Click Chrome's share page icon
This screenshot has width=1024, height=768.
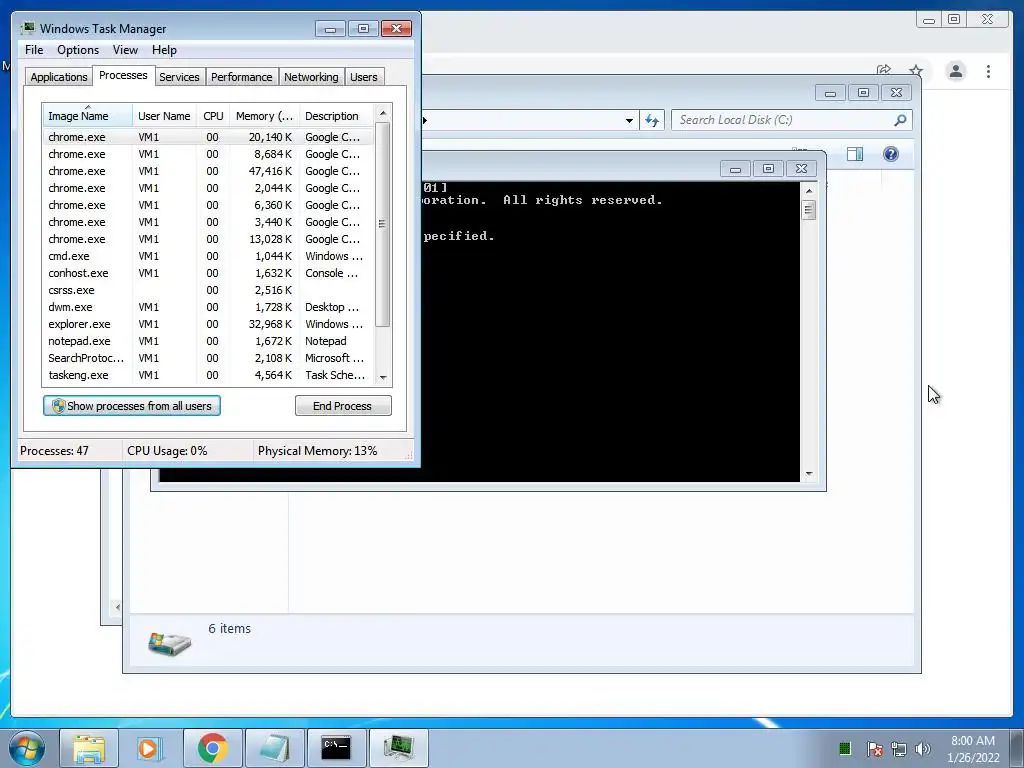pyautogui.click(x=884, y=69)
